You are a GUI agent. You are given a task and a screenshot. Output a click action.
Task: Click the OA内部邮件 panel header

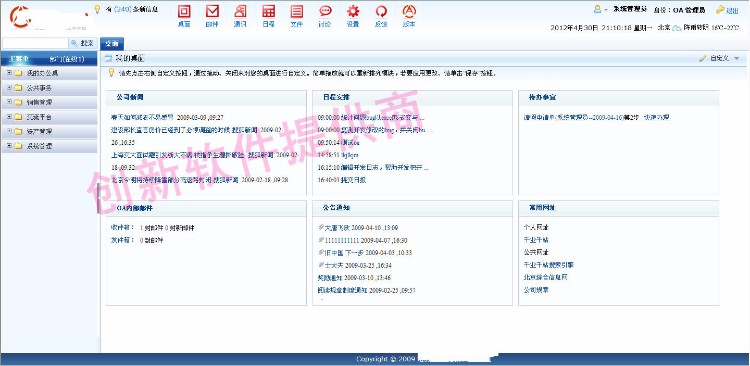click(x=206, y=208)
